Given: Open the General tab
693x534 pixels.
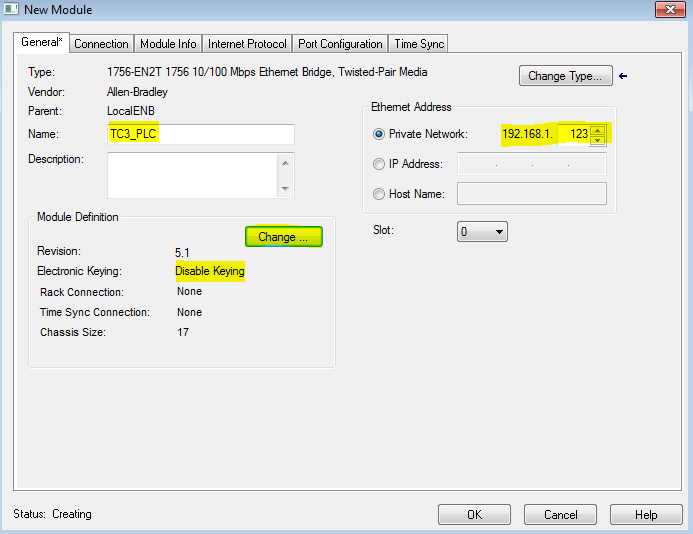Looking at the screenshot, I should pyautogui.click(x=42, y=42).
